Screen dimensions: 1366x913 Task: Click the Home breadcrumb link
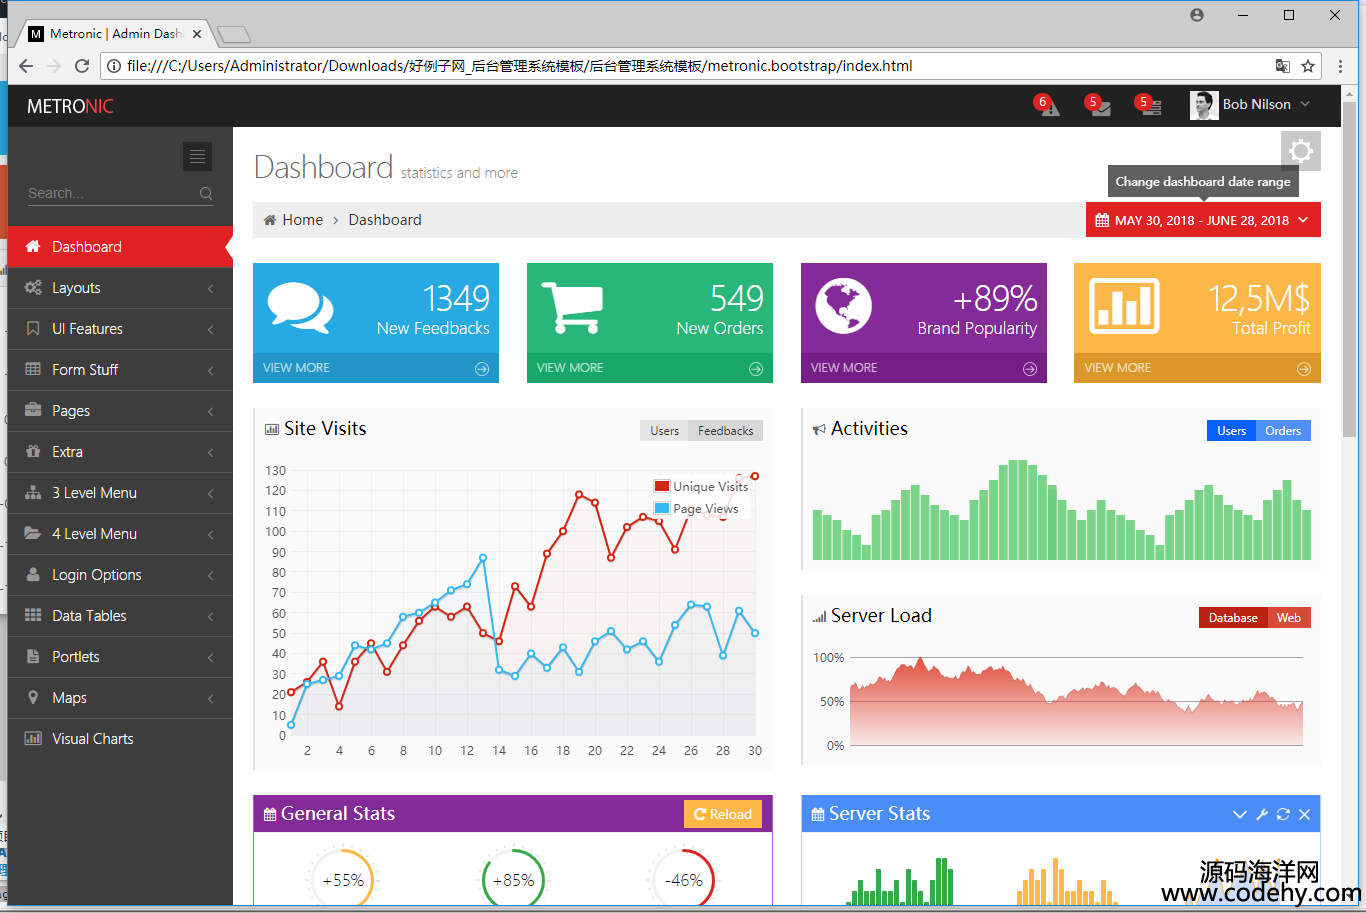[302, 220]
